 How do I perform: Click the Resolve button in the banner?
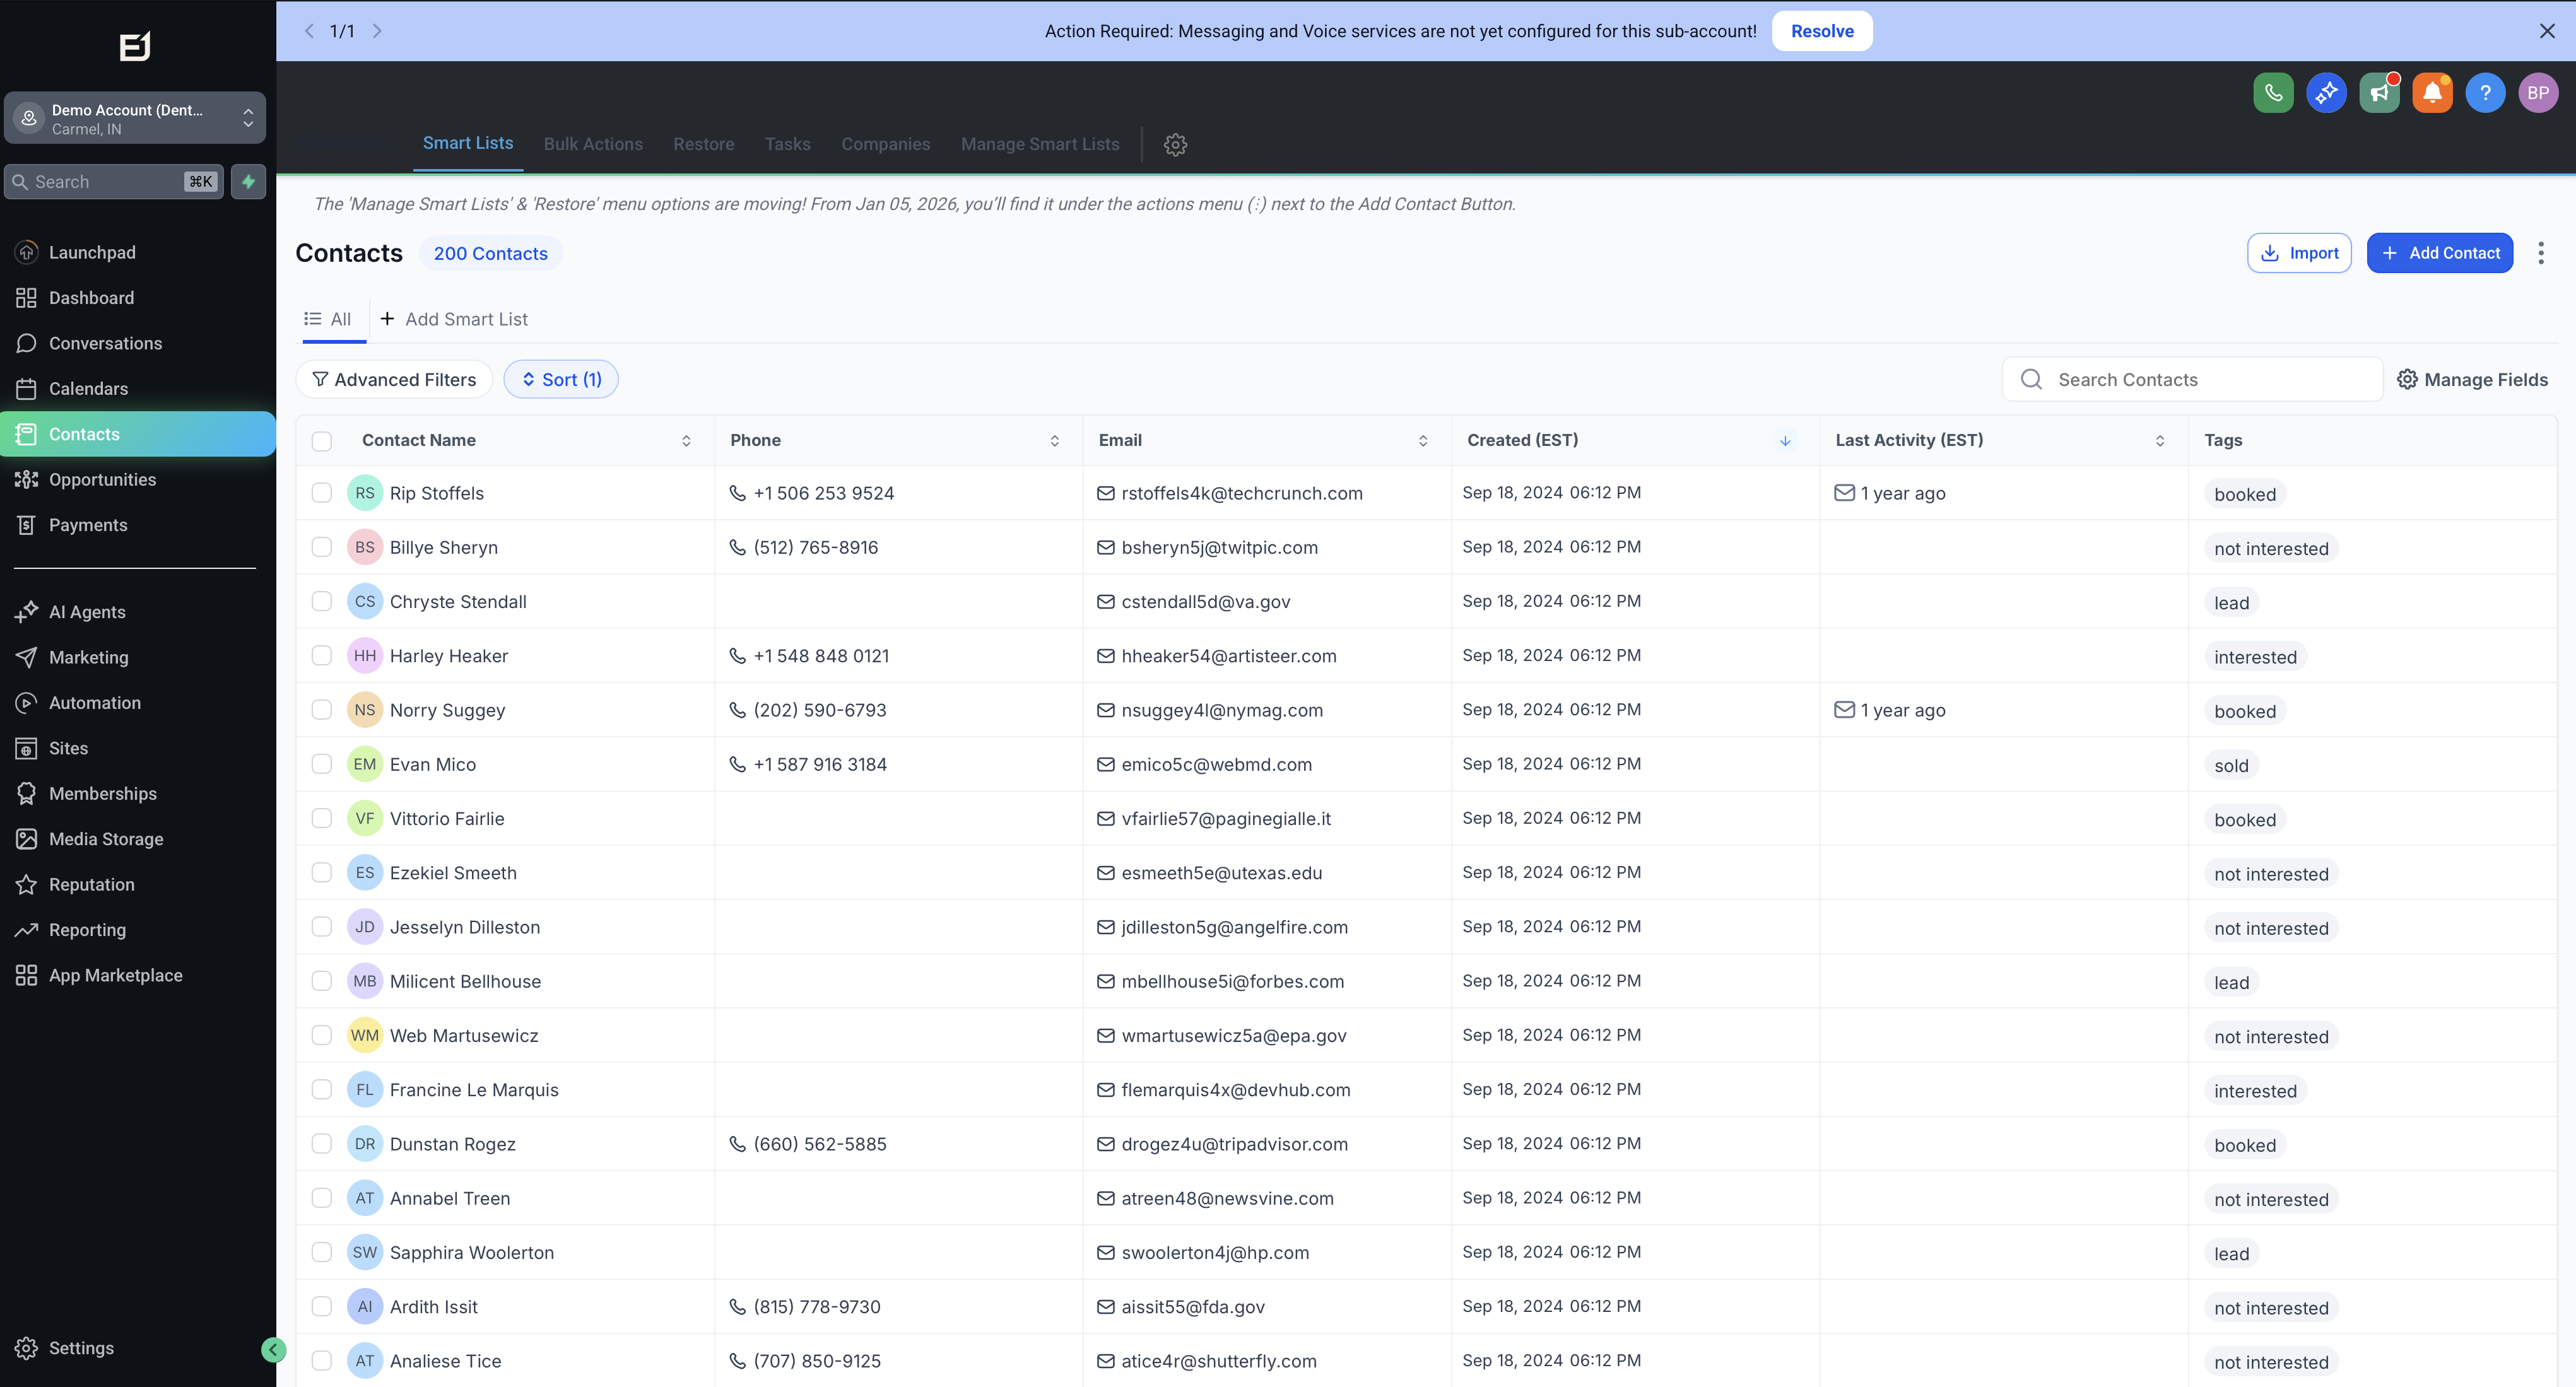pyautogui.click(x=1821, y=30)
